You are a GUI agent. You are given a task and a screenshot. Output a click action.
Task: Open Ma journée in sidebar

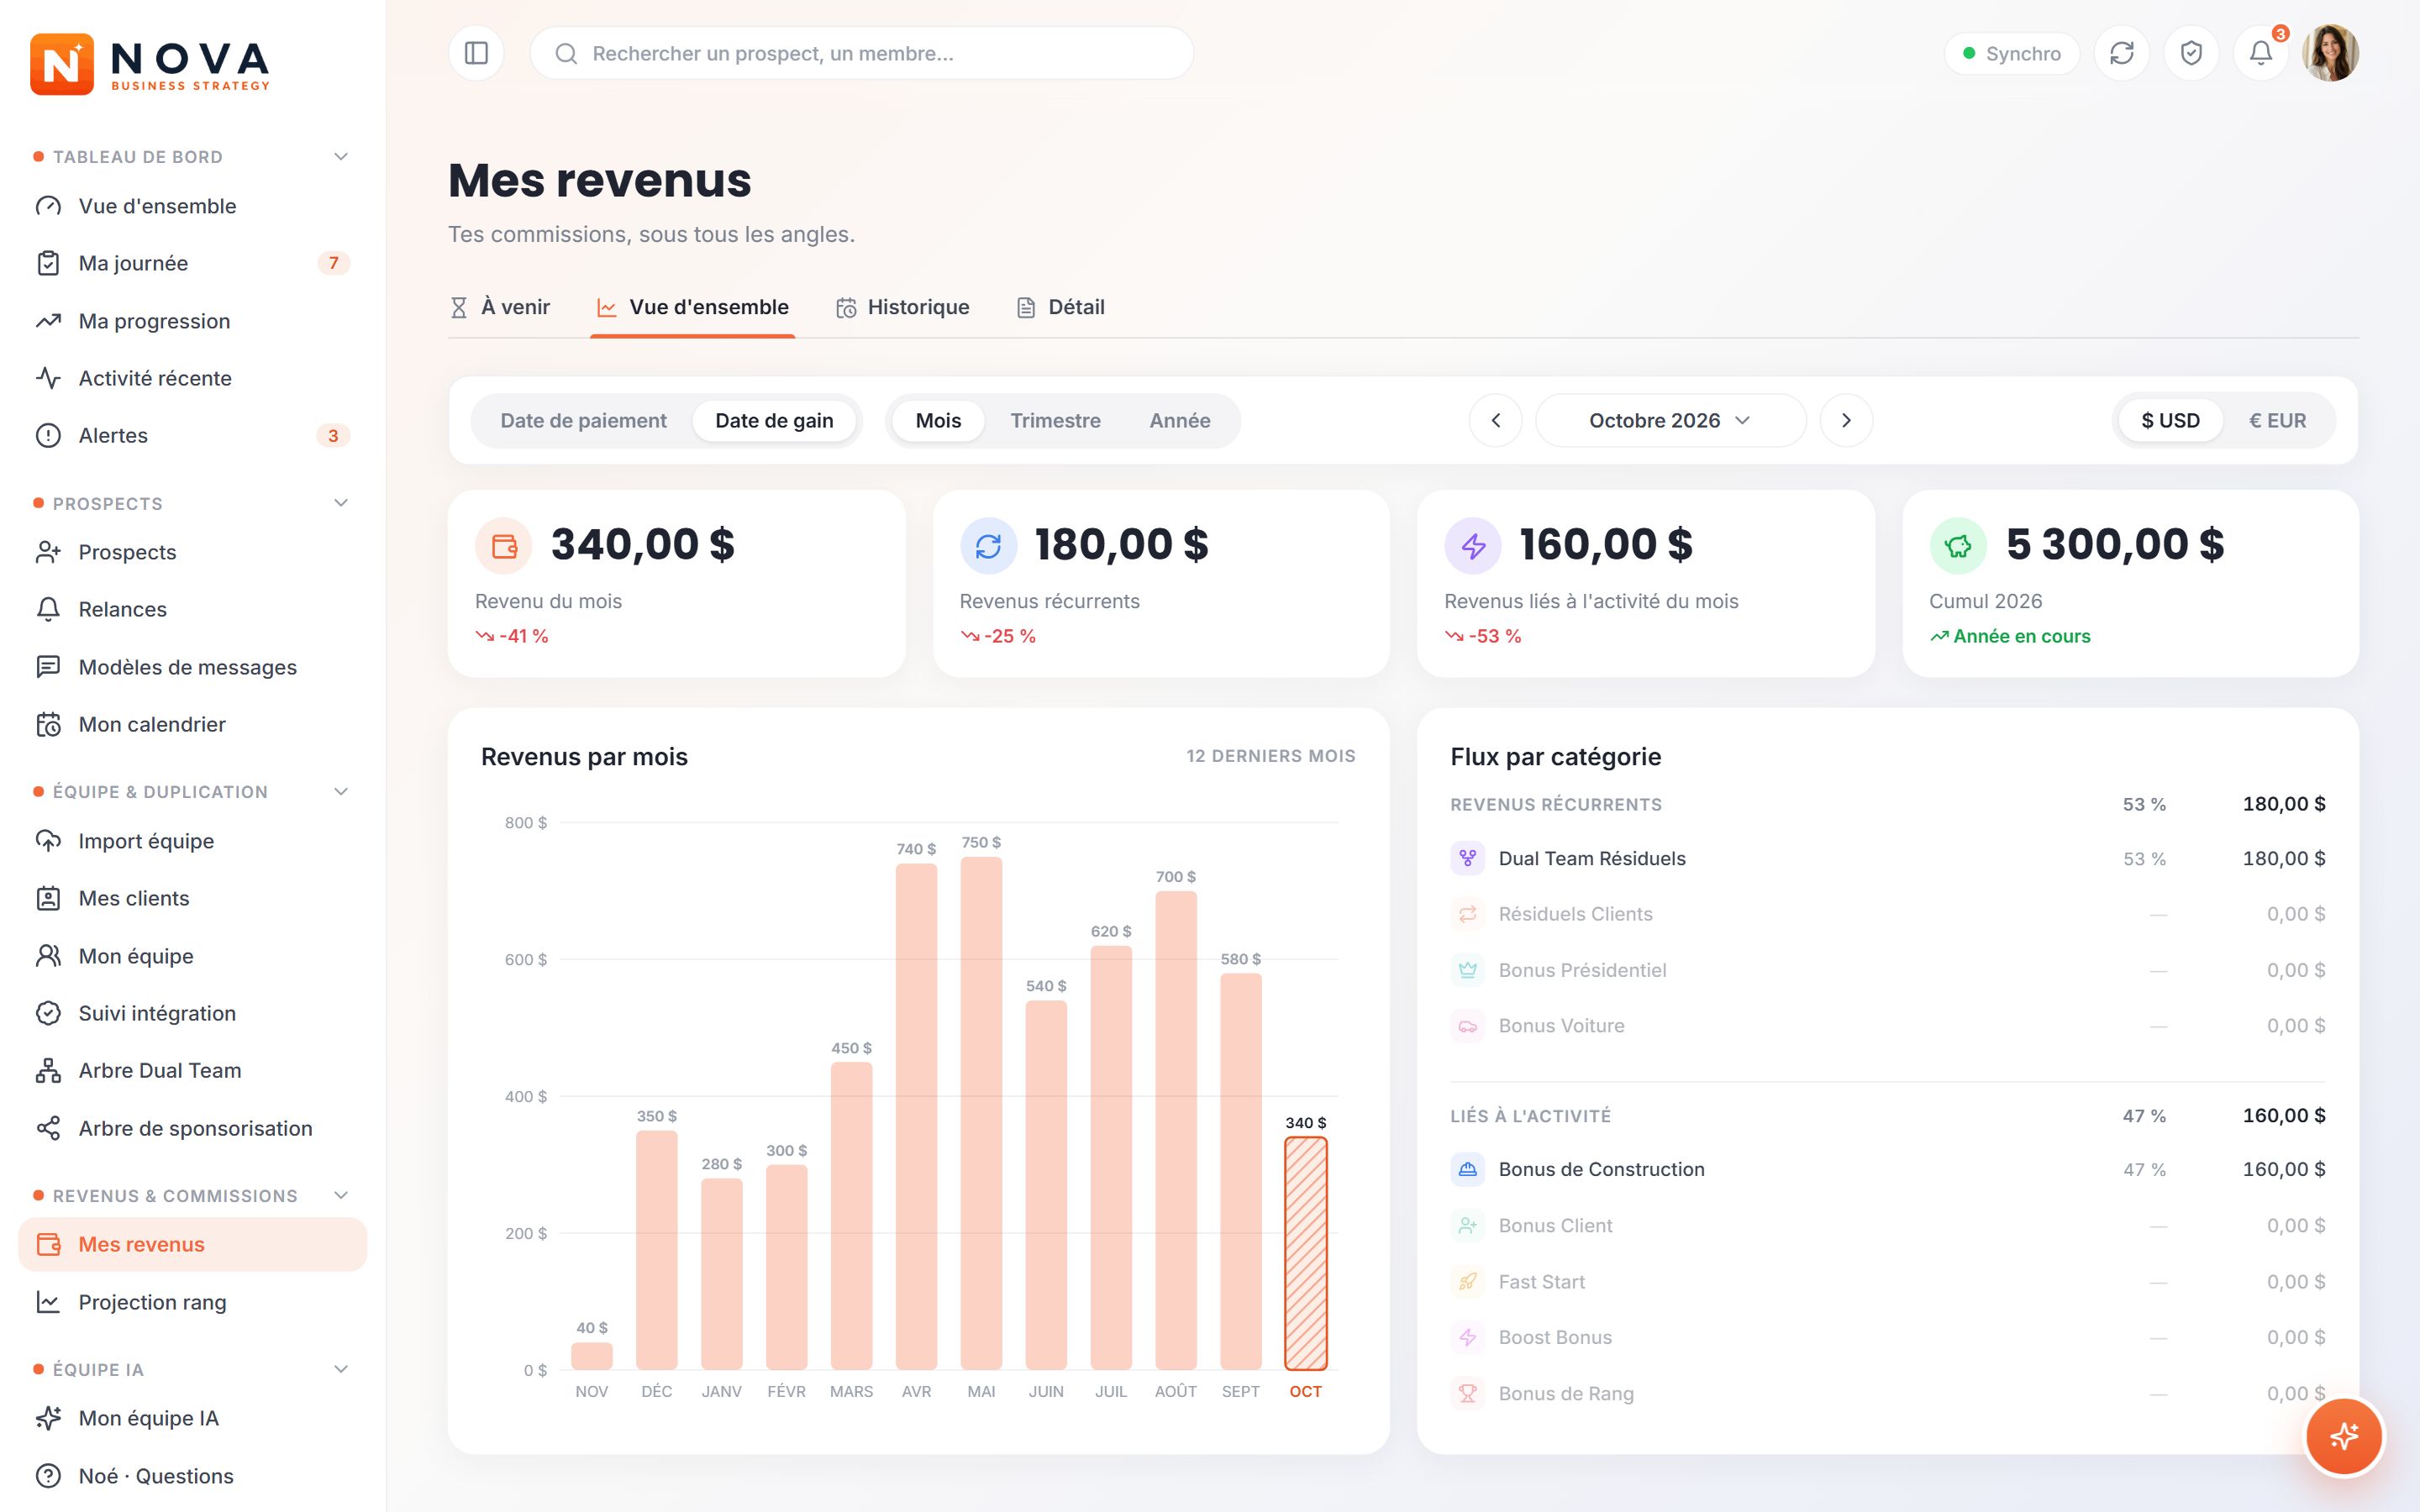click(193, 263)
